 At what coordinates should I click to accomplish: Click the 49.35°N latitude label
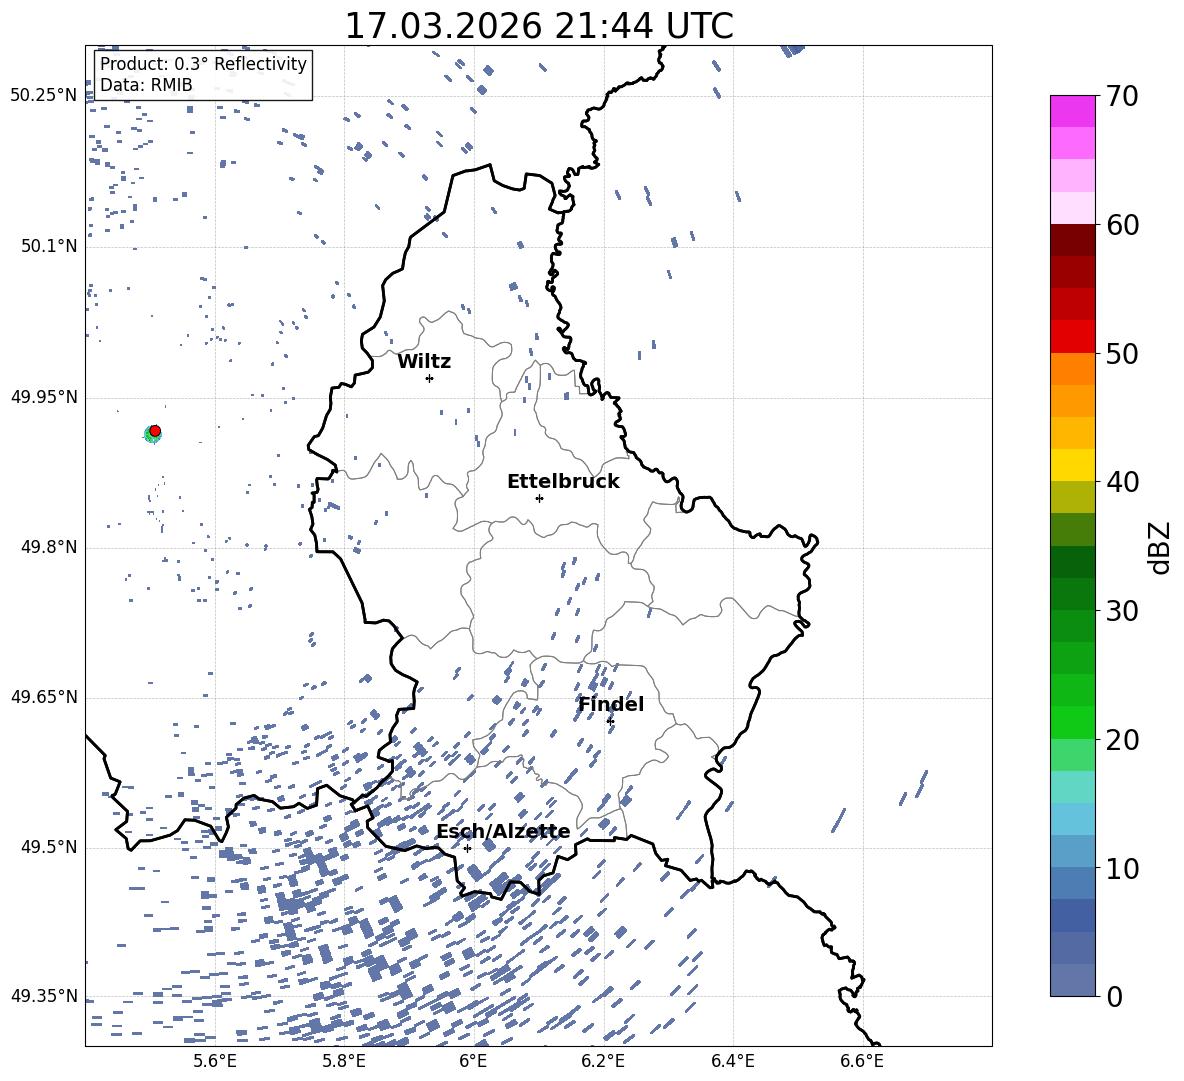pos(44,996)
